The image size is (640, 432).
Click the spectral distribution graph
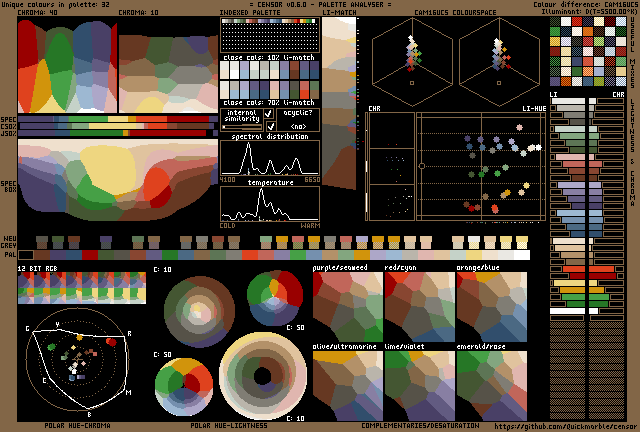click(x=270, y=158)
